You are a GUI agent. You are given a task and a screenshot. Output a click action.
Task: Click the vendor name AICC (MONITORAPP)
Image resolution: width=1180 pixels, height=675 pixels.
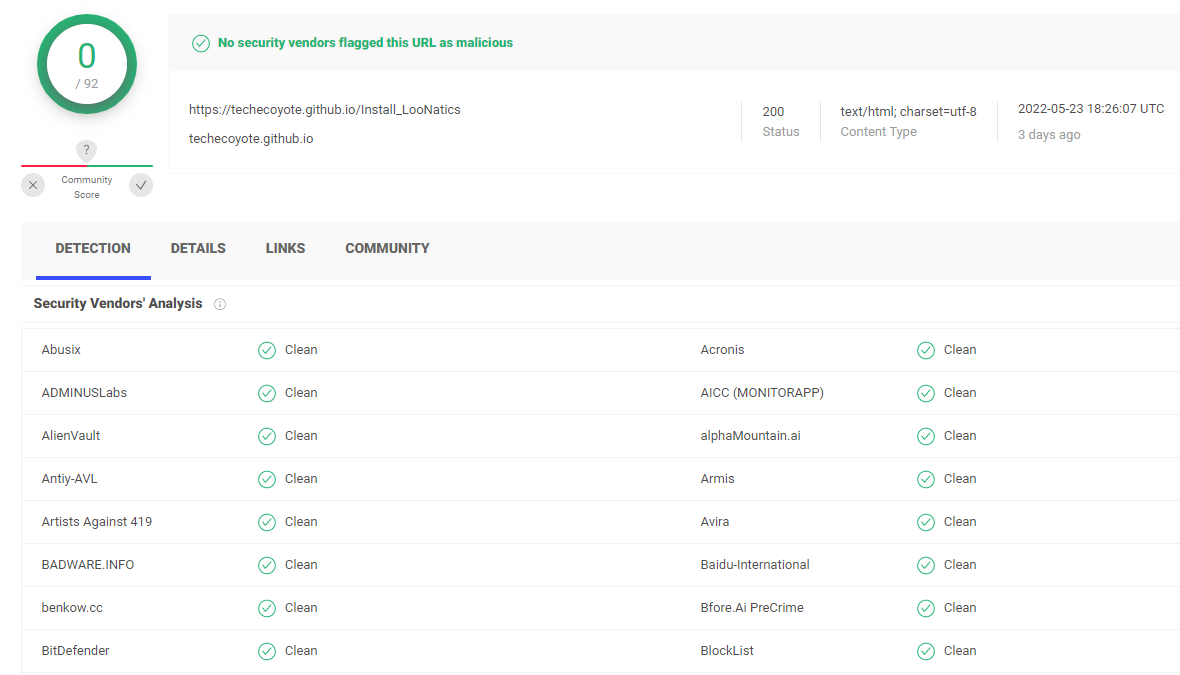click(762, 393)
